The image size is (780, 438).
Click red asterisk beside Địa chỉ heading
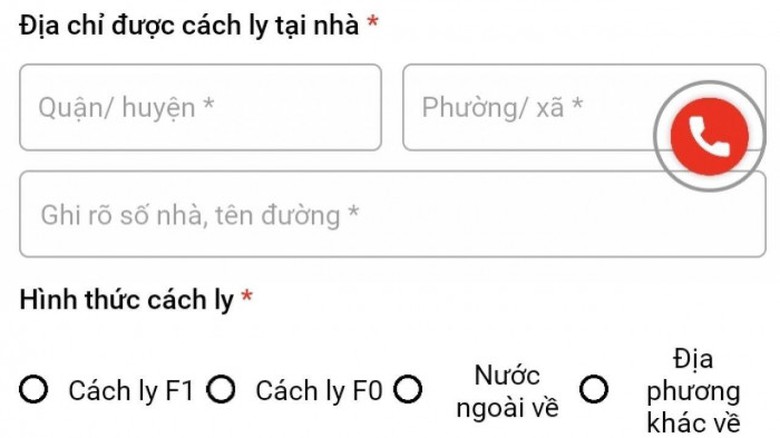(372, 25)
